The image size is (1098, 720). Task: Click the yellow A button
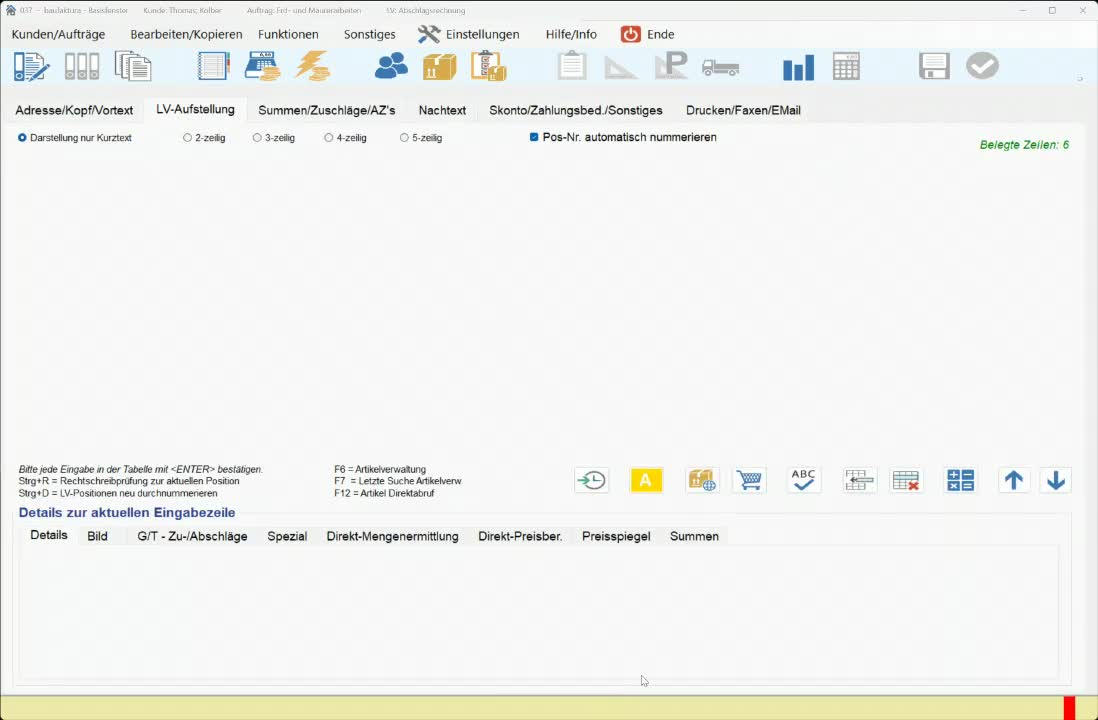pyautogui.click(x=646, y=480)
